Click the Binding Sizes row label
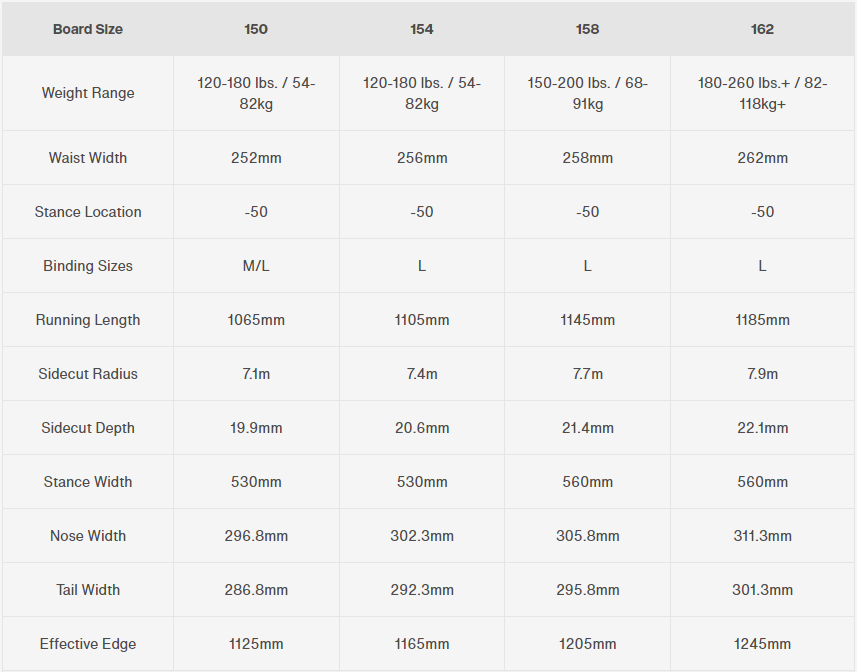 [88, 266]
